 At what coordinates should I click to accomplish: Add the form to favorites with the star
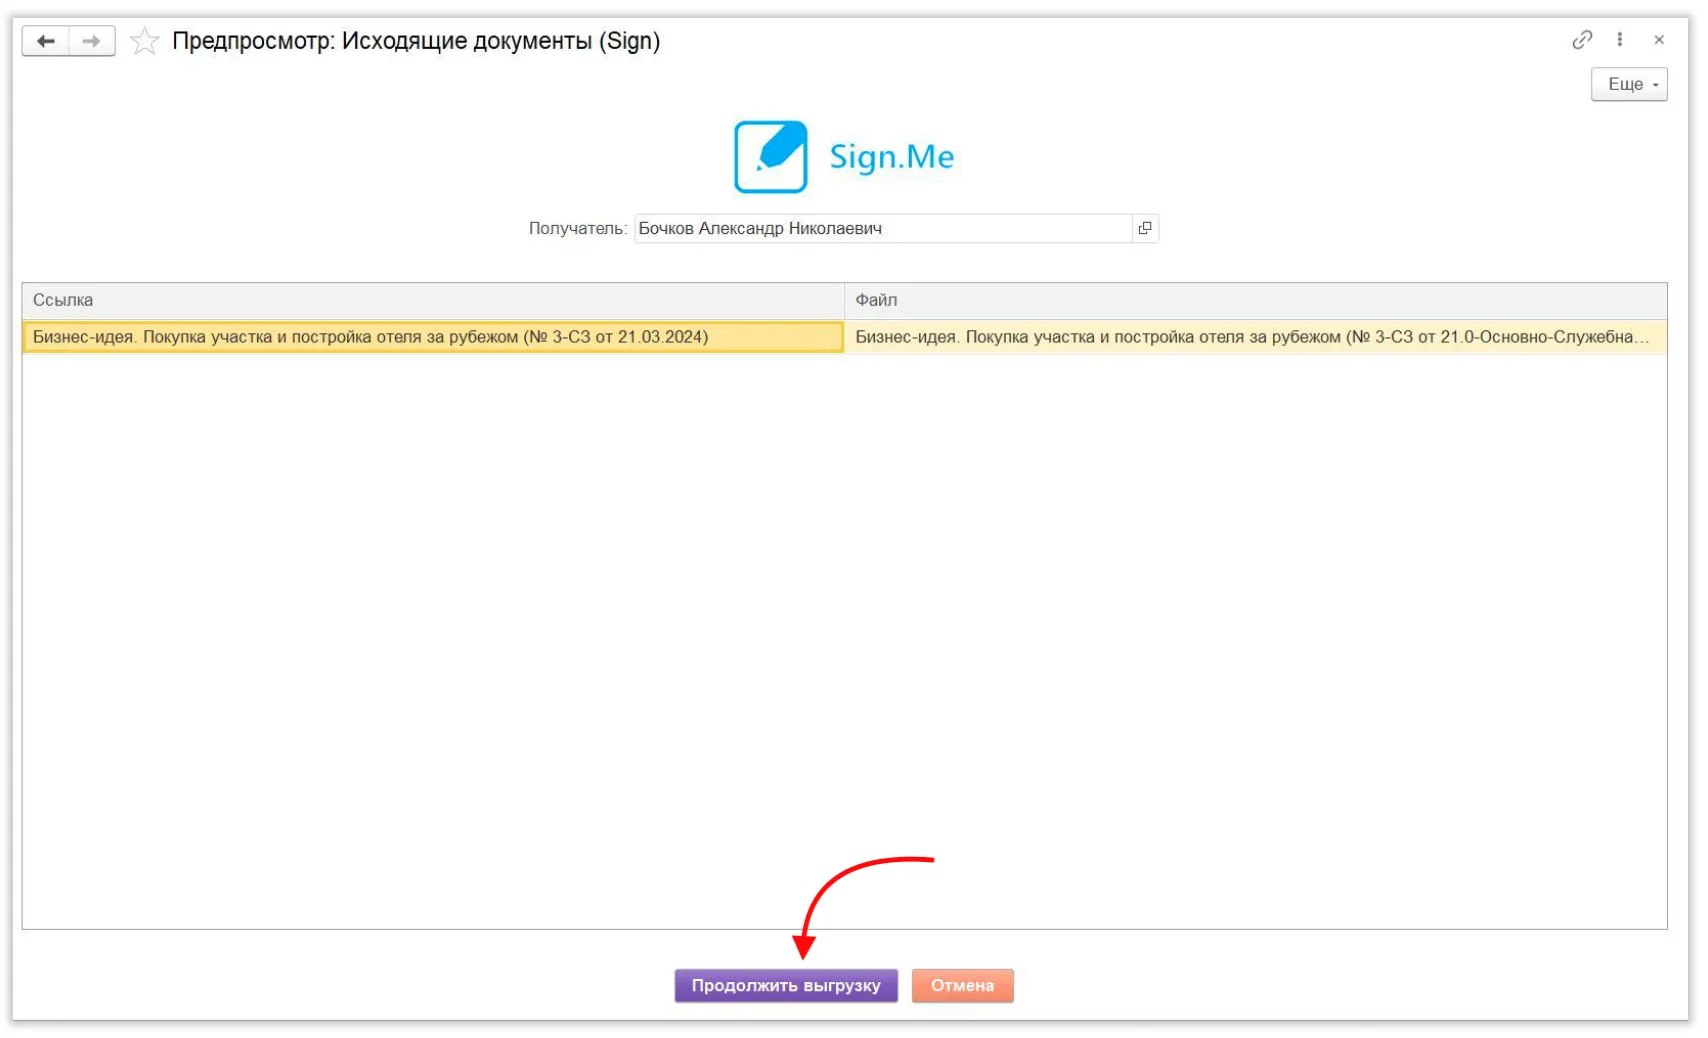click(145, 41)
